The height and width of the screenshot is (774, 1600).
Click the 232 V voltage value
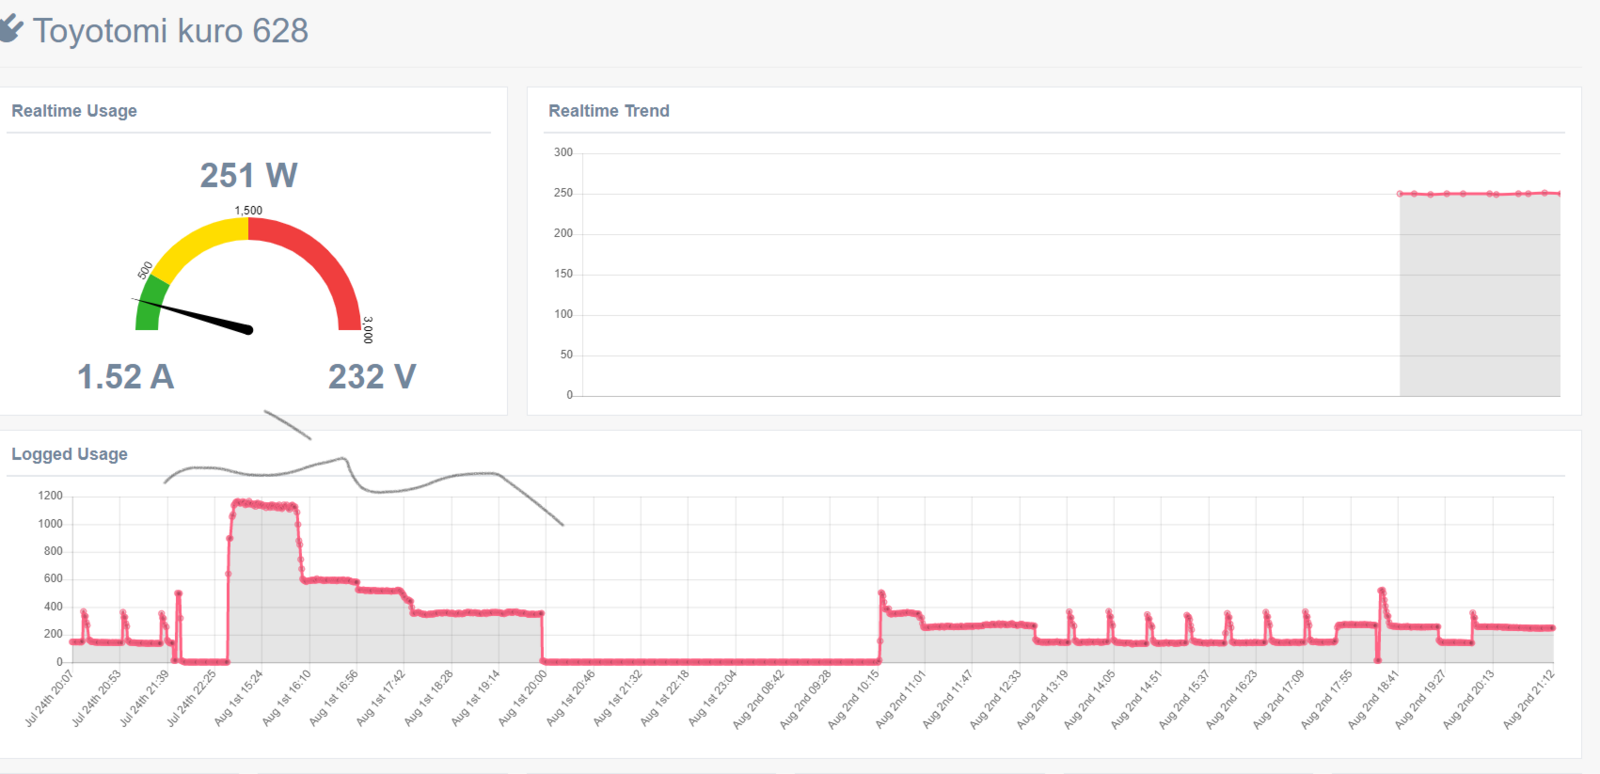click(x=372, y=377)
